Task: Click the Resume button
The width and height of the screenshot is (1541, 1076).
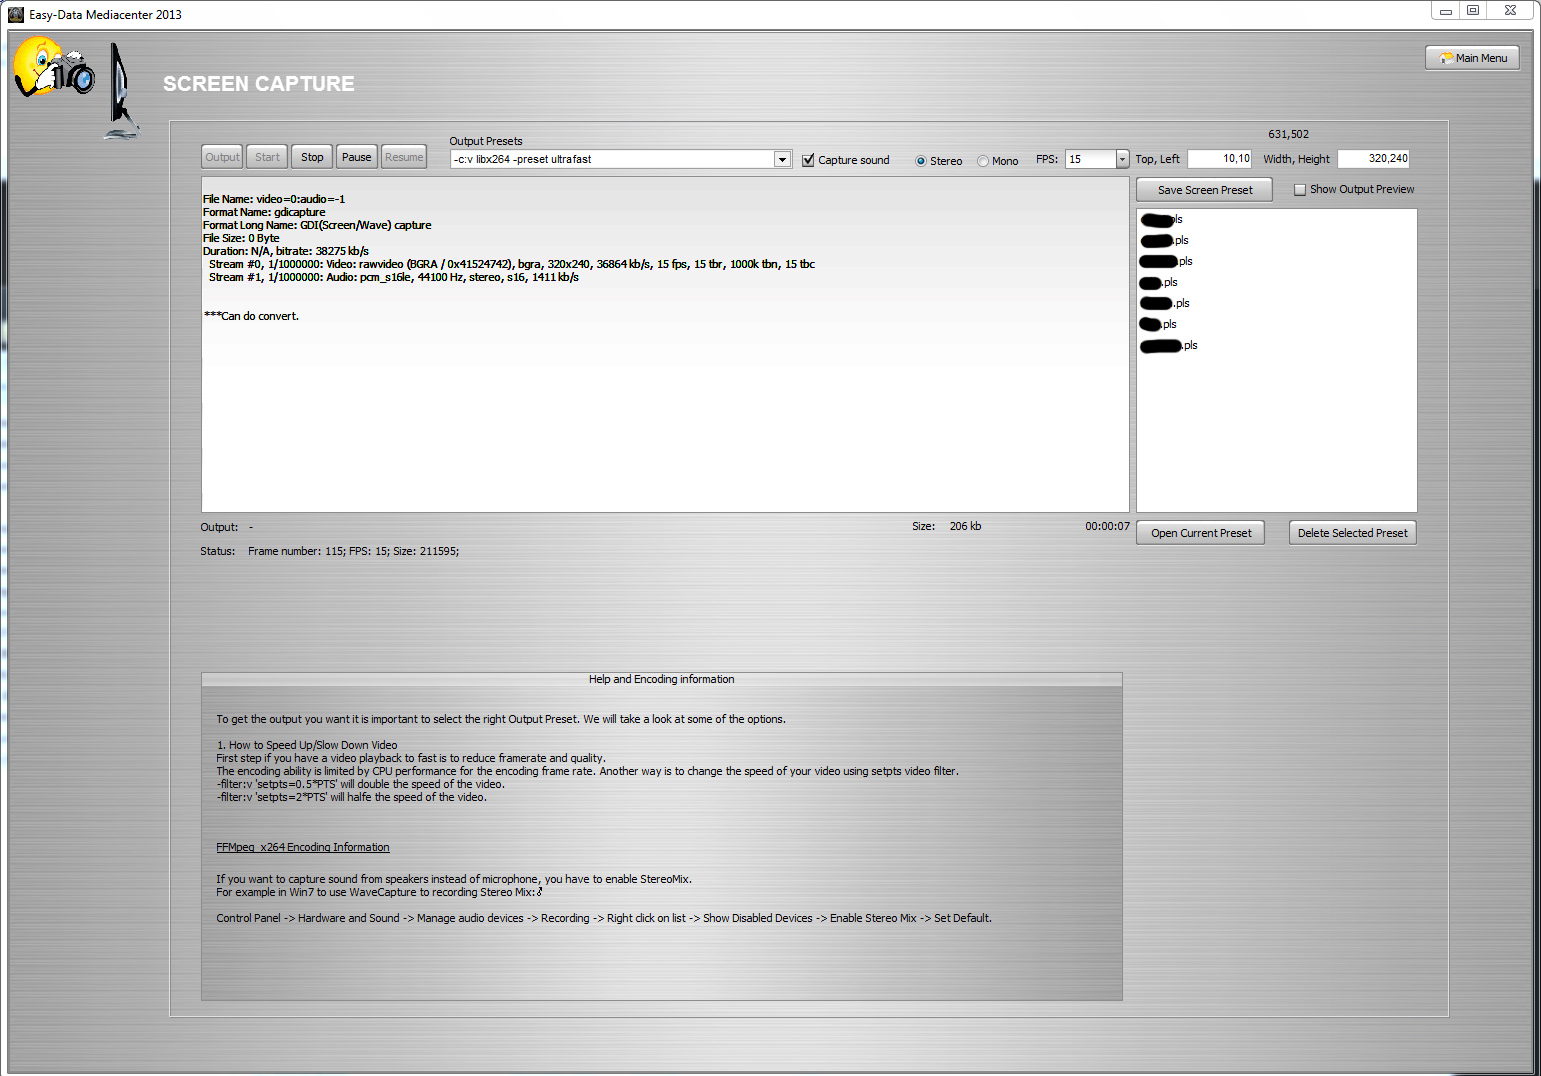Action: pos(404,157)
